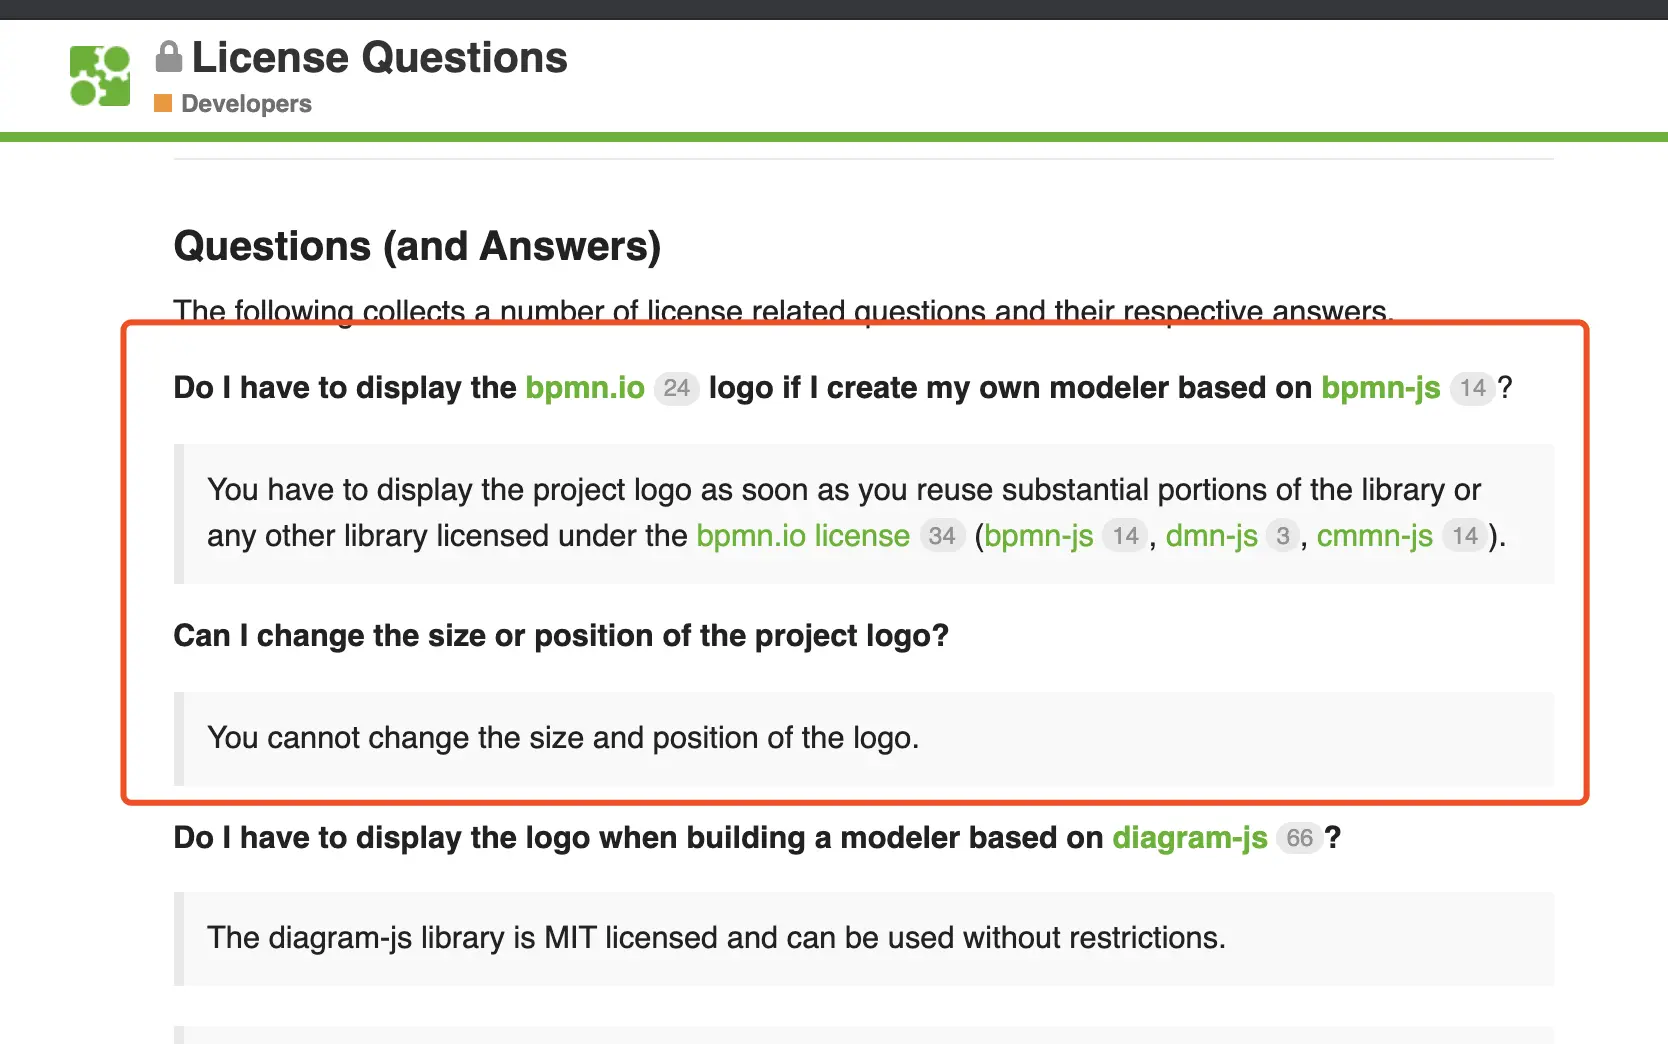This screenshot has width=1668, height=1044.
Task: Click the 24 click-count badge after bpmn.io
Action: click(677, 388)
